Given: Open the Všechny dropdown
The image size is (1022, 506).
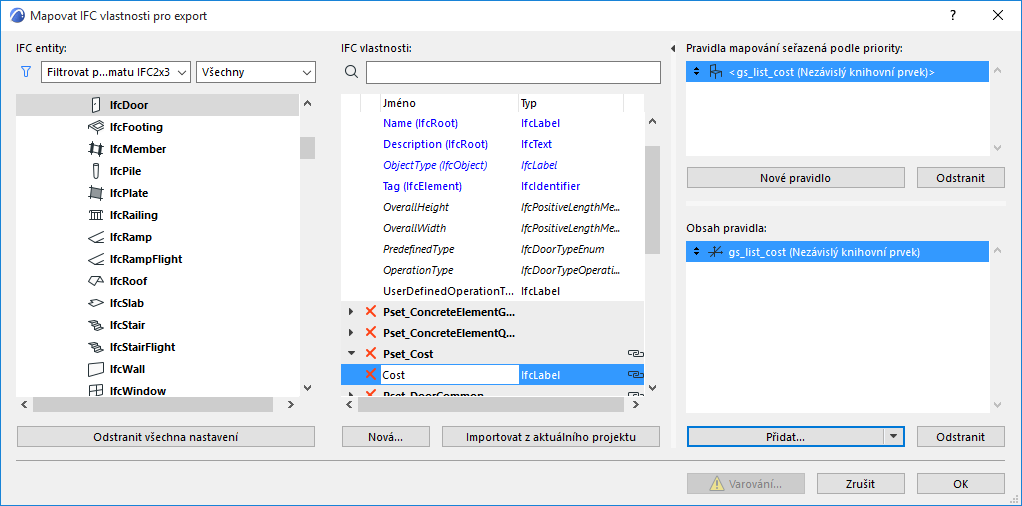Looking at the screenshot, I should click(256, 72).
